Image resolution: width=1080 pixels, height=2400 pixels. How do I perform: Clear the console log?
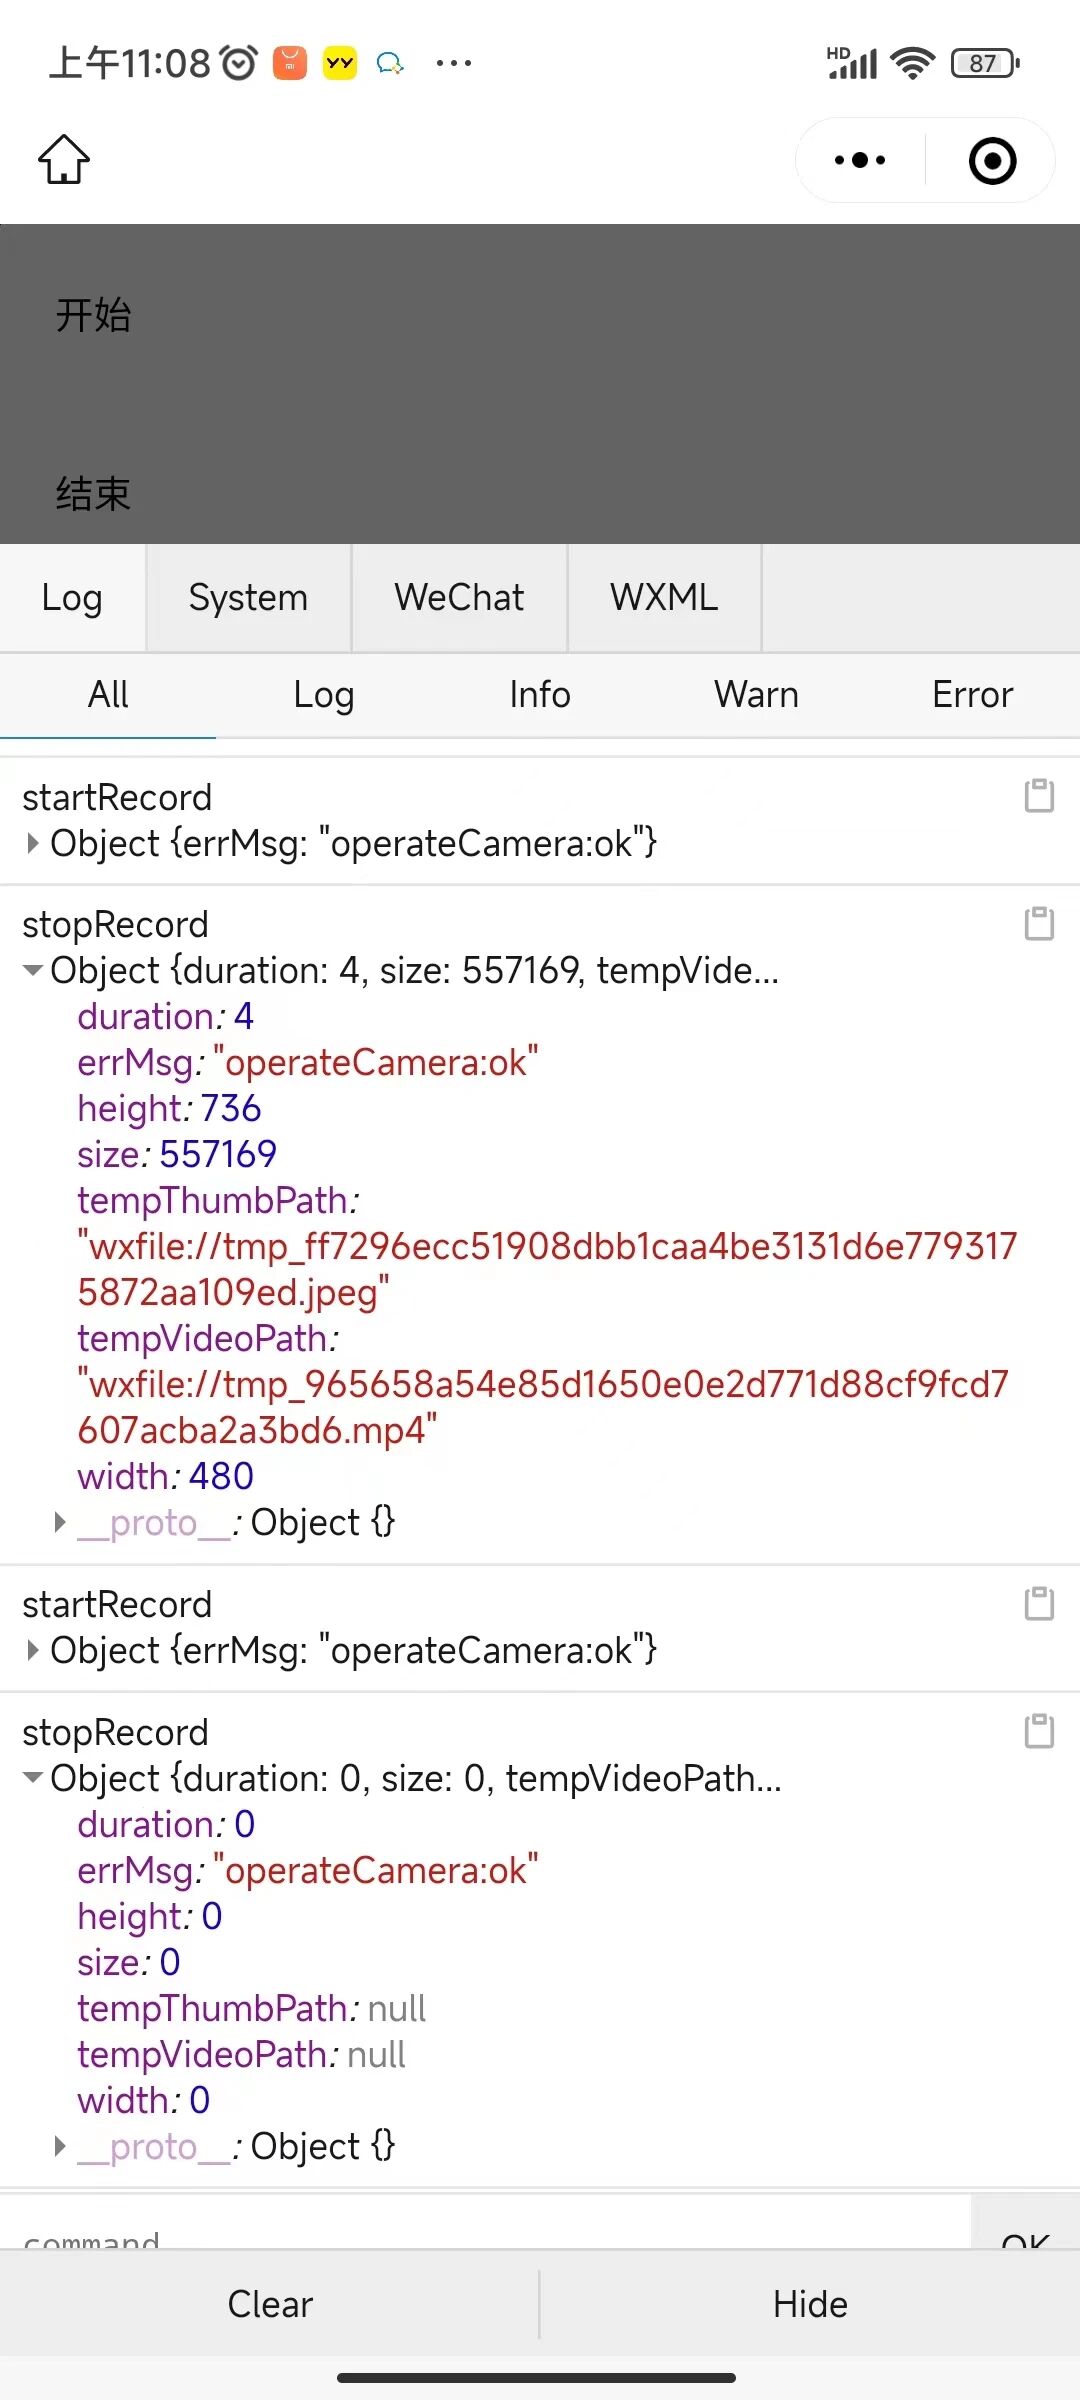pos(270,2304)
